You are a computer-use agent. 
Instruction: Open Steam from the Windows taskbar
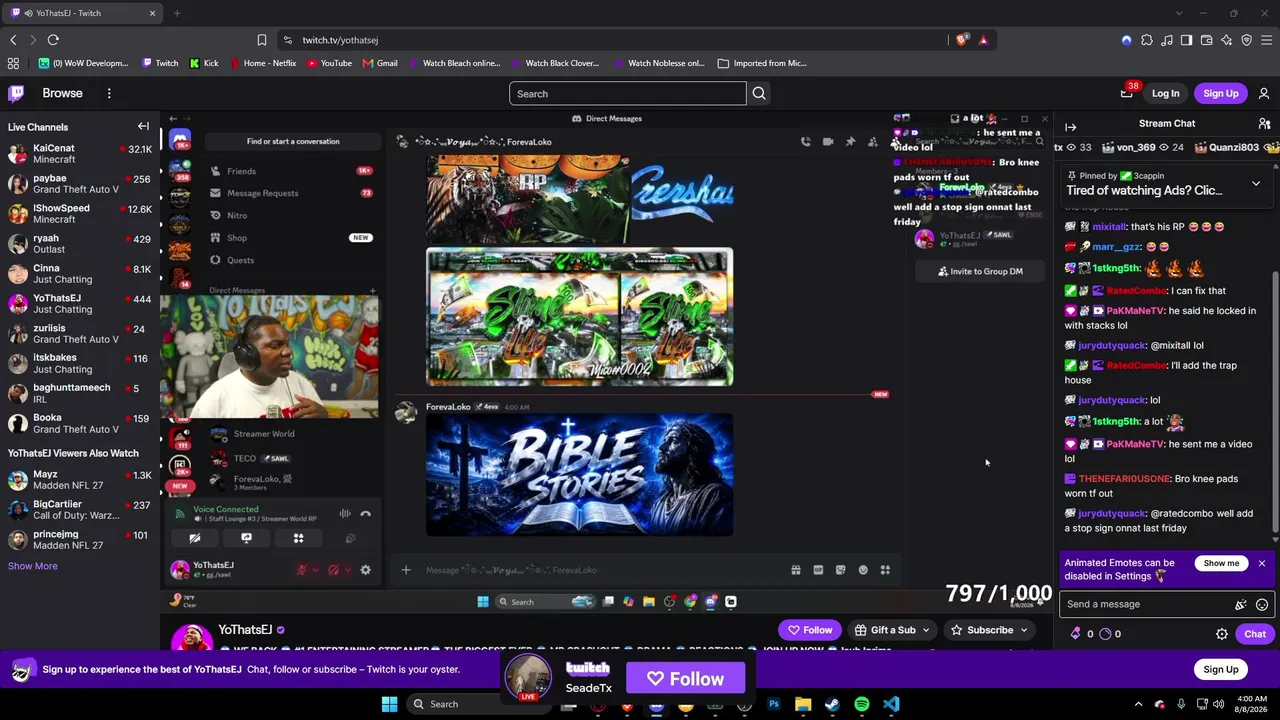tap(832, 704)
